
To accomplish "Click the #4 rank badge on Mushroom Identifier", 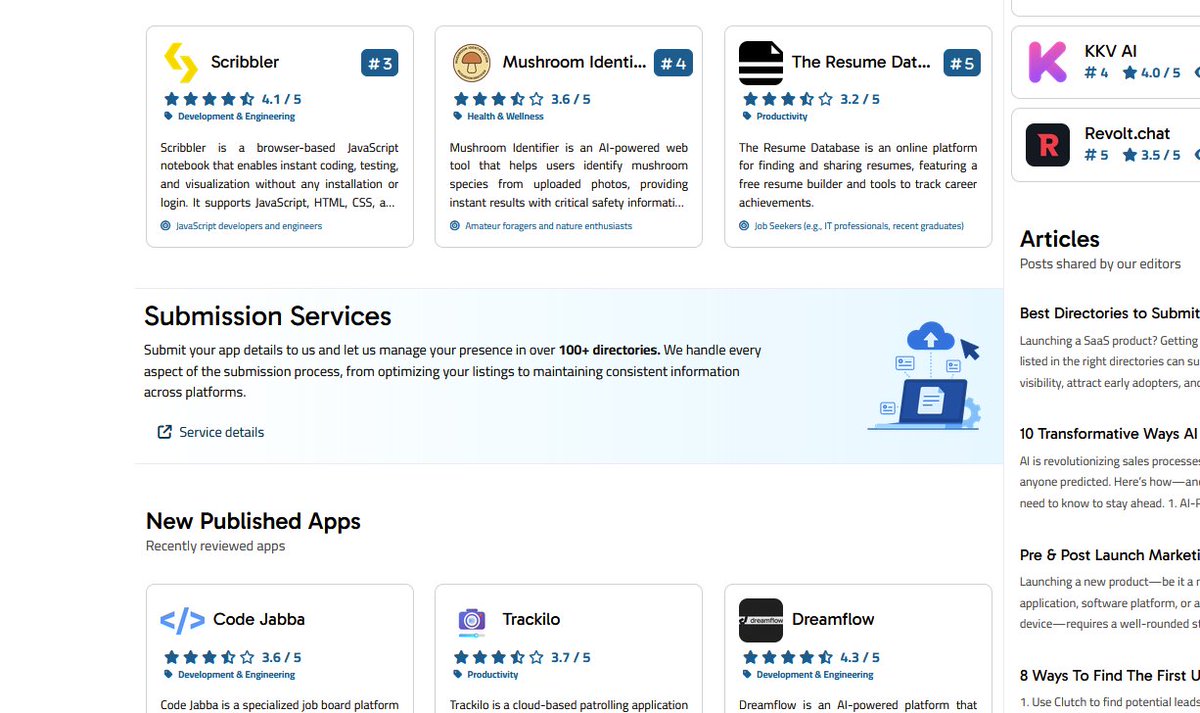I will (x=673, y=63).
